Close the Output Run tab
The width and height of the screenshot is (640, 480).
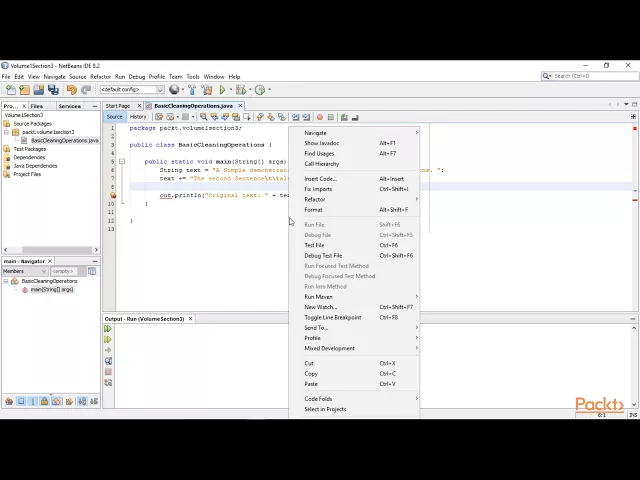(x=190, y=319)
